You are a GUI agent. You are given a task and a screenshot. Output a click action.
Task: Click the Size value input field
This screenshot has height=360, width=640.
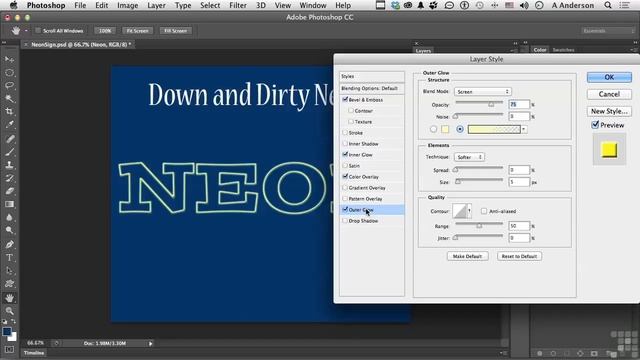tap(519, 182)
